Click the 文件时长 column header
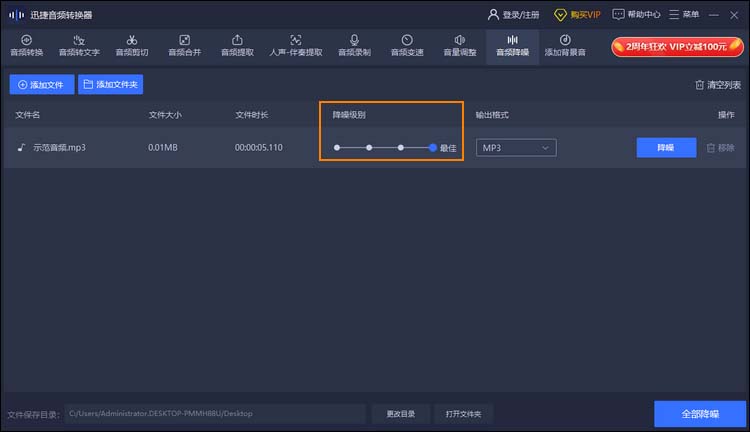750x432 pixels. [252, 115]
